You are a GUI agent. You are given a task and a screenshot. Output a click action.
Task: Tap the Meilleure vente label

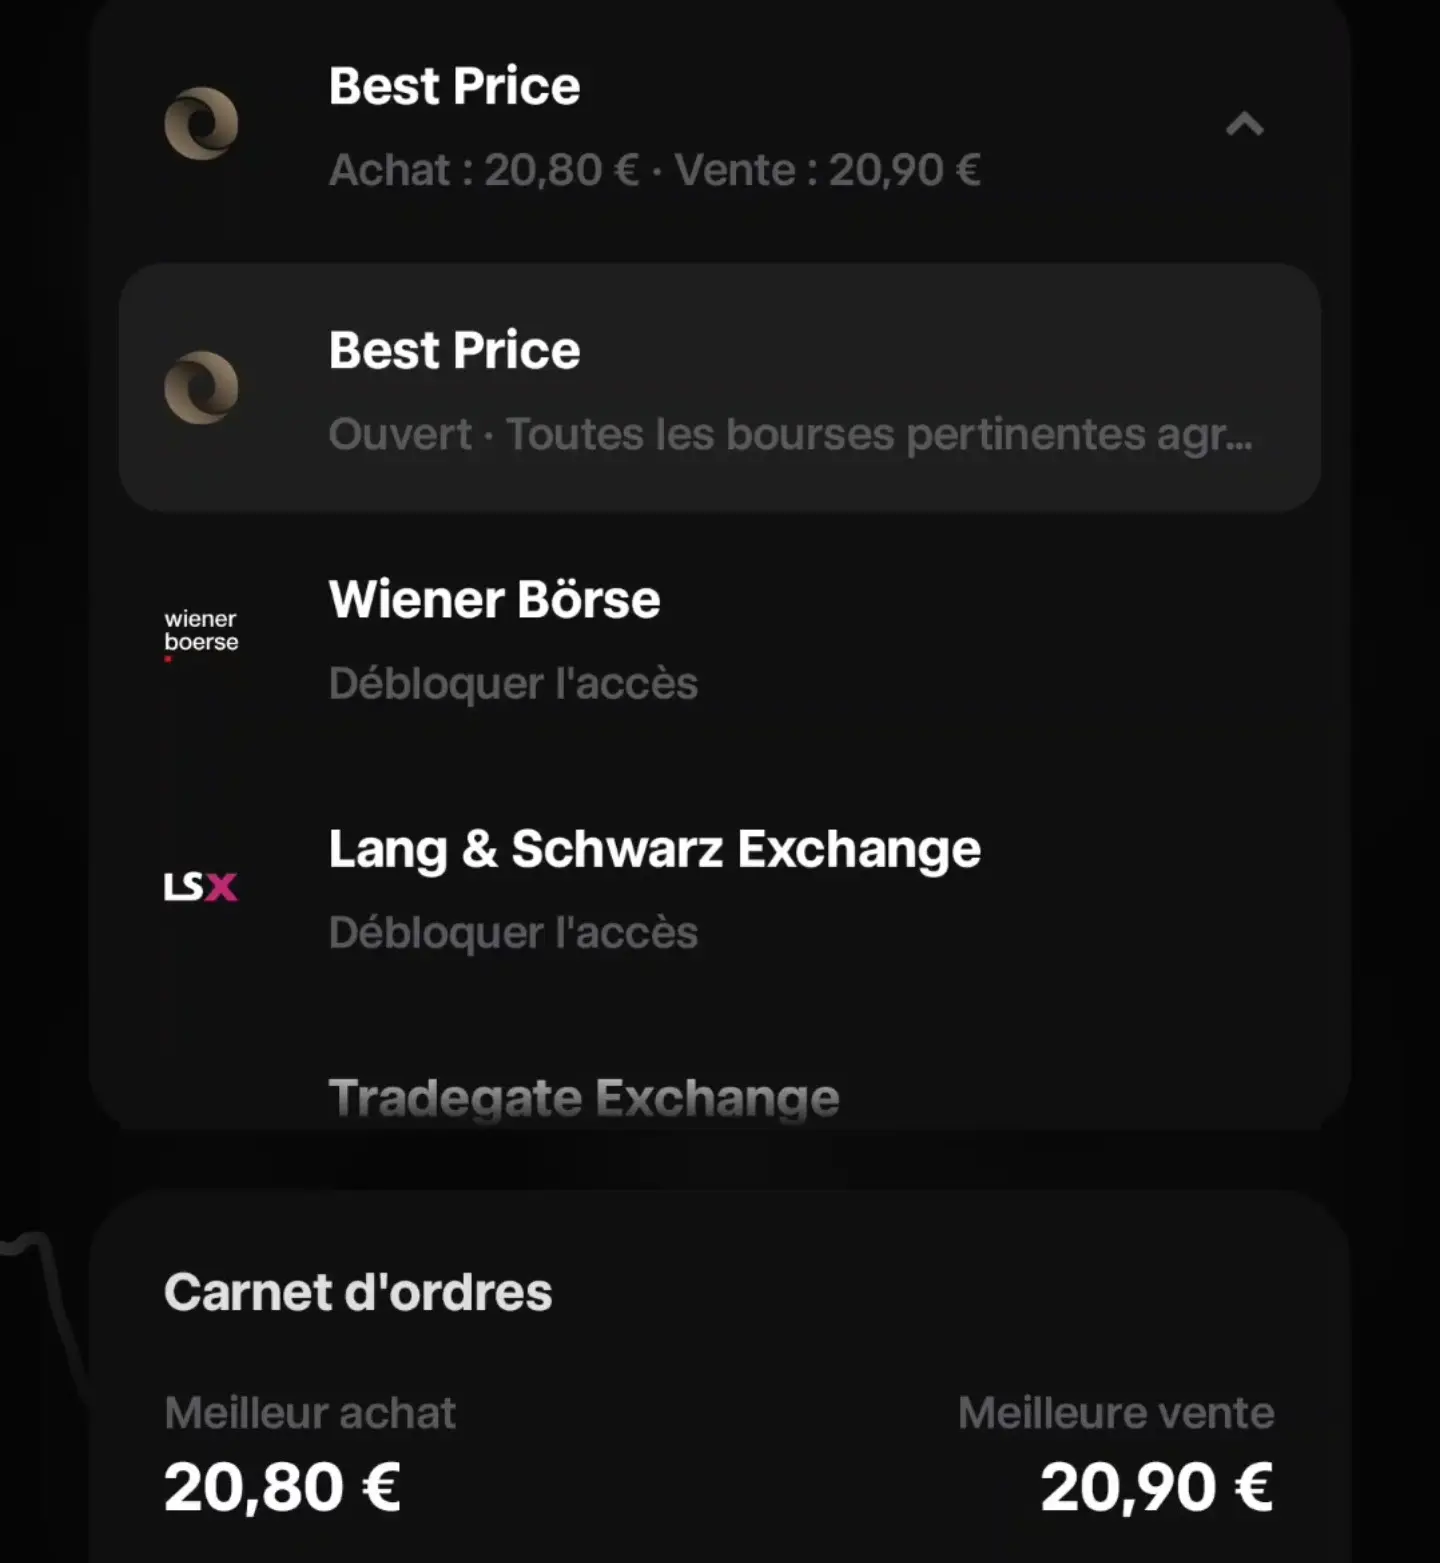pyautogui.click(x=1116, y=1413)
